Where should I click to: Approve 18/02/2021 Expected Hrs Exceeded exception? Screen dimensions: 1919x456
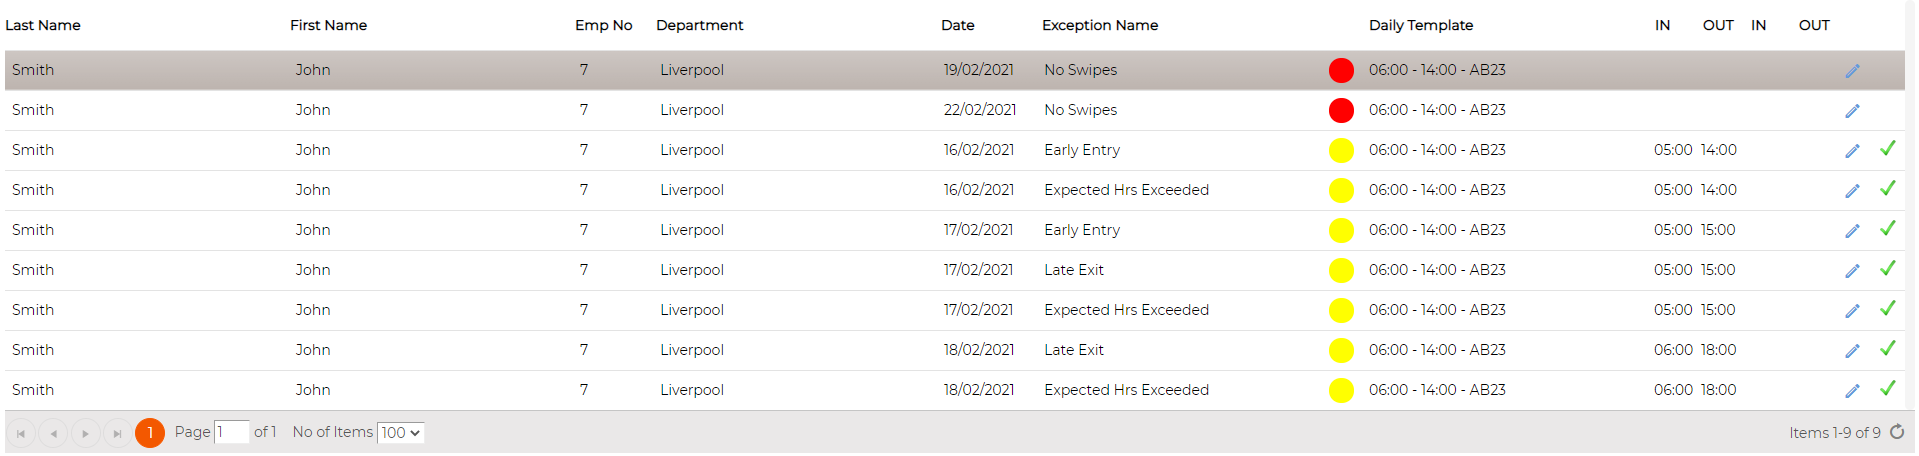click(x=1888, y=389)
